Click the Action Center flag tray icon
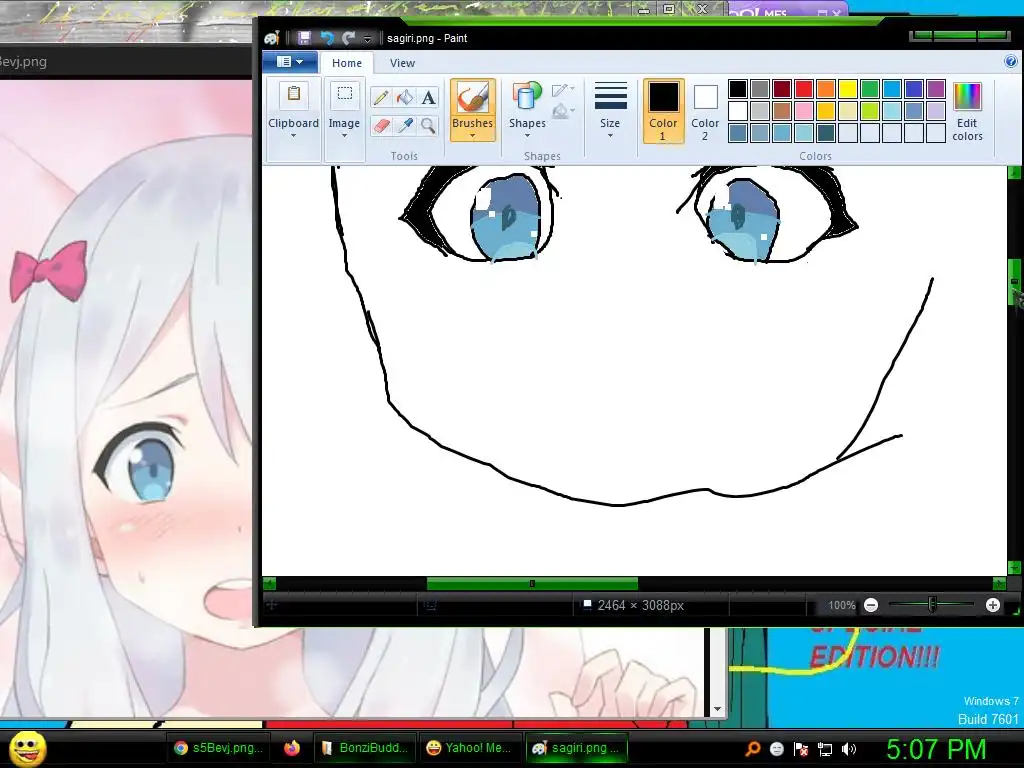This screenshot has width=1024, height=768. click(x=801, y=749)
